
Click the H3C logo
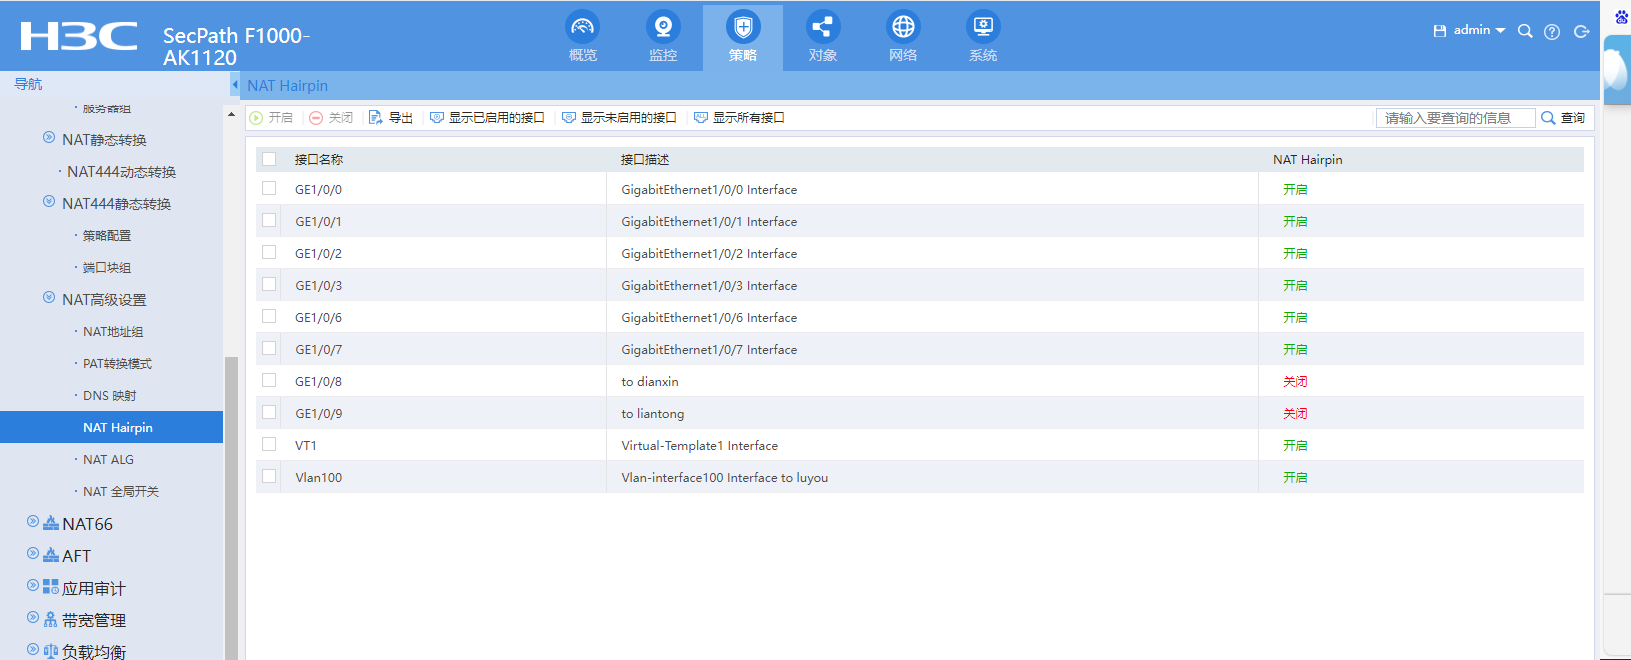click(79, 36)
